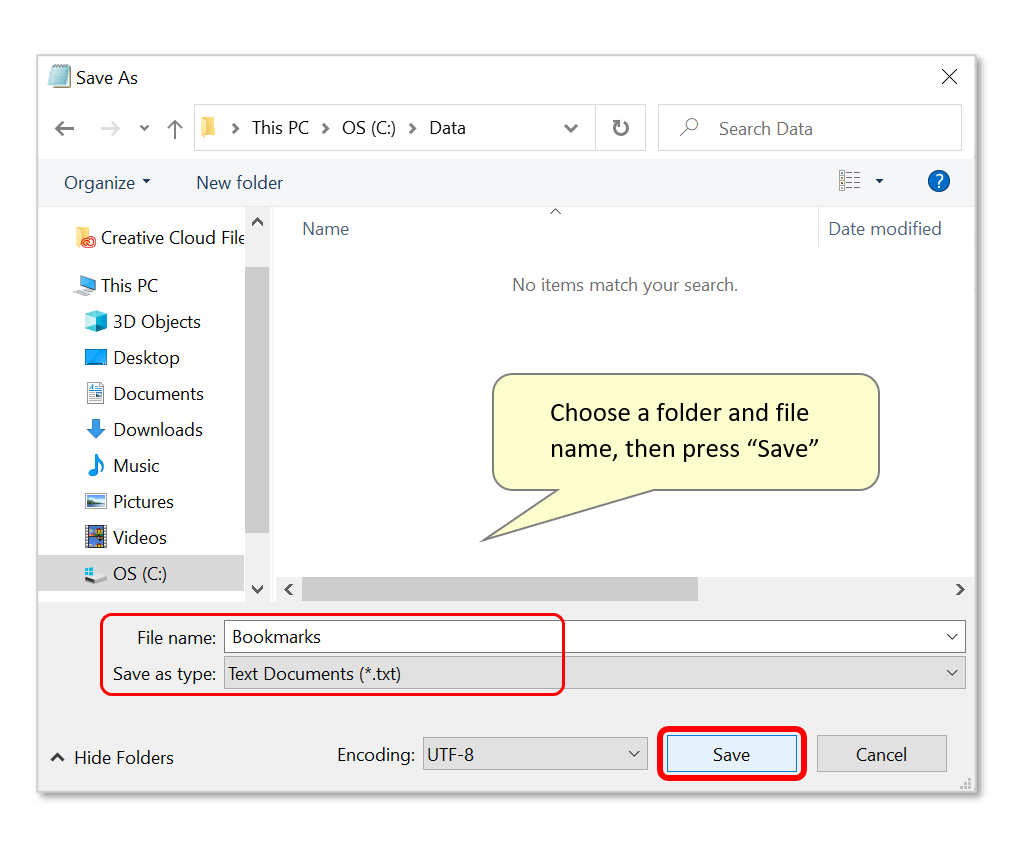Click the Downloads blue arrow icon
1012x849 pixels.
[x=96, y=429]
